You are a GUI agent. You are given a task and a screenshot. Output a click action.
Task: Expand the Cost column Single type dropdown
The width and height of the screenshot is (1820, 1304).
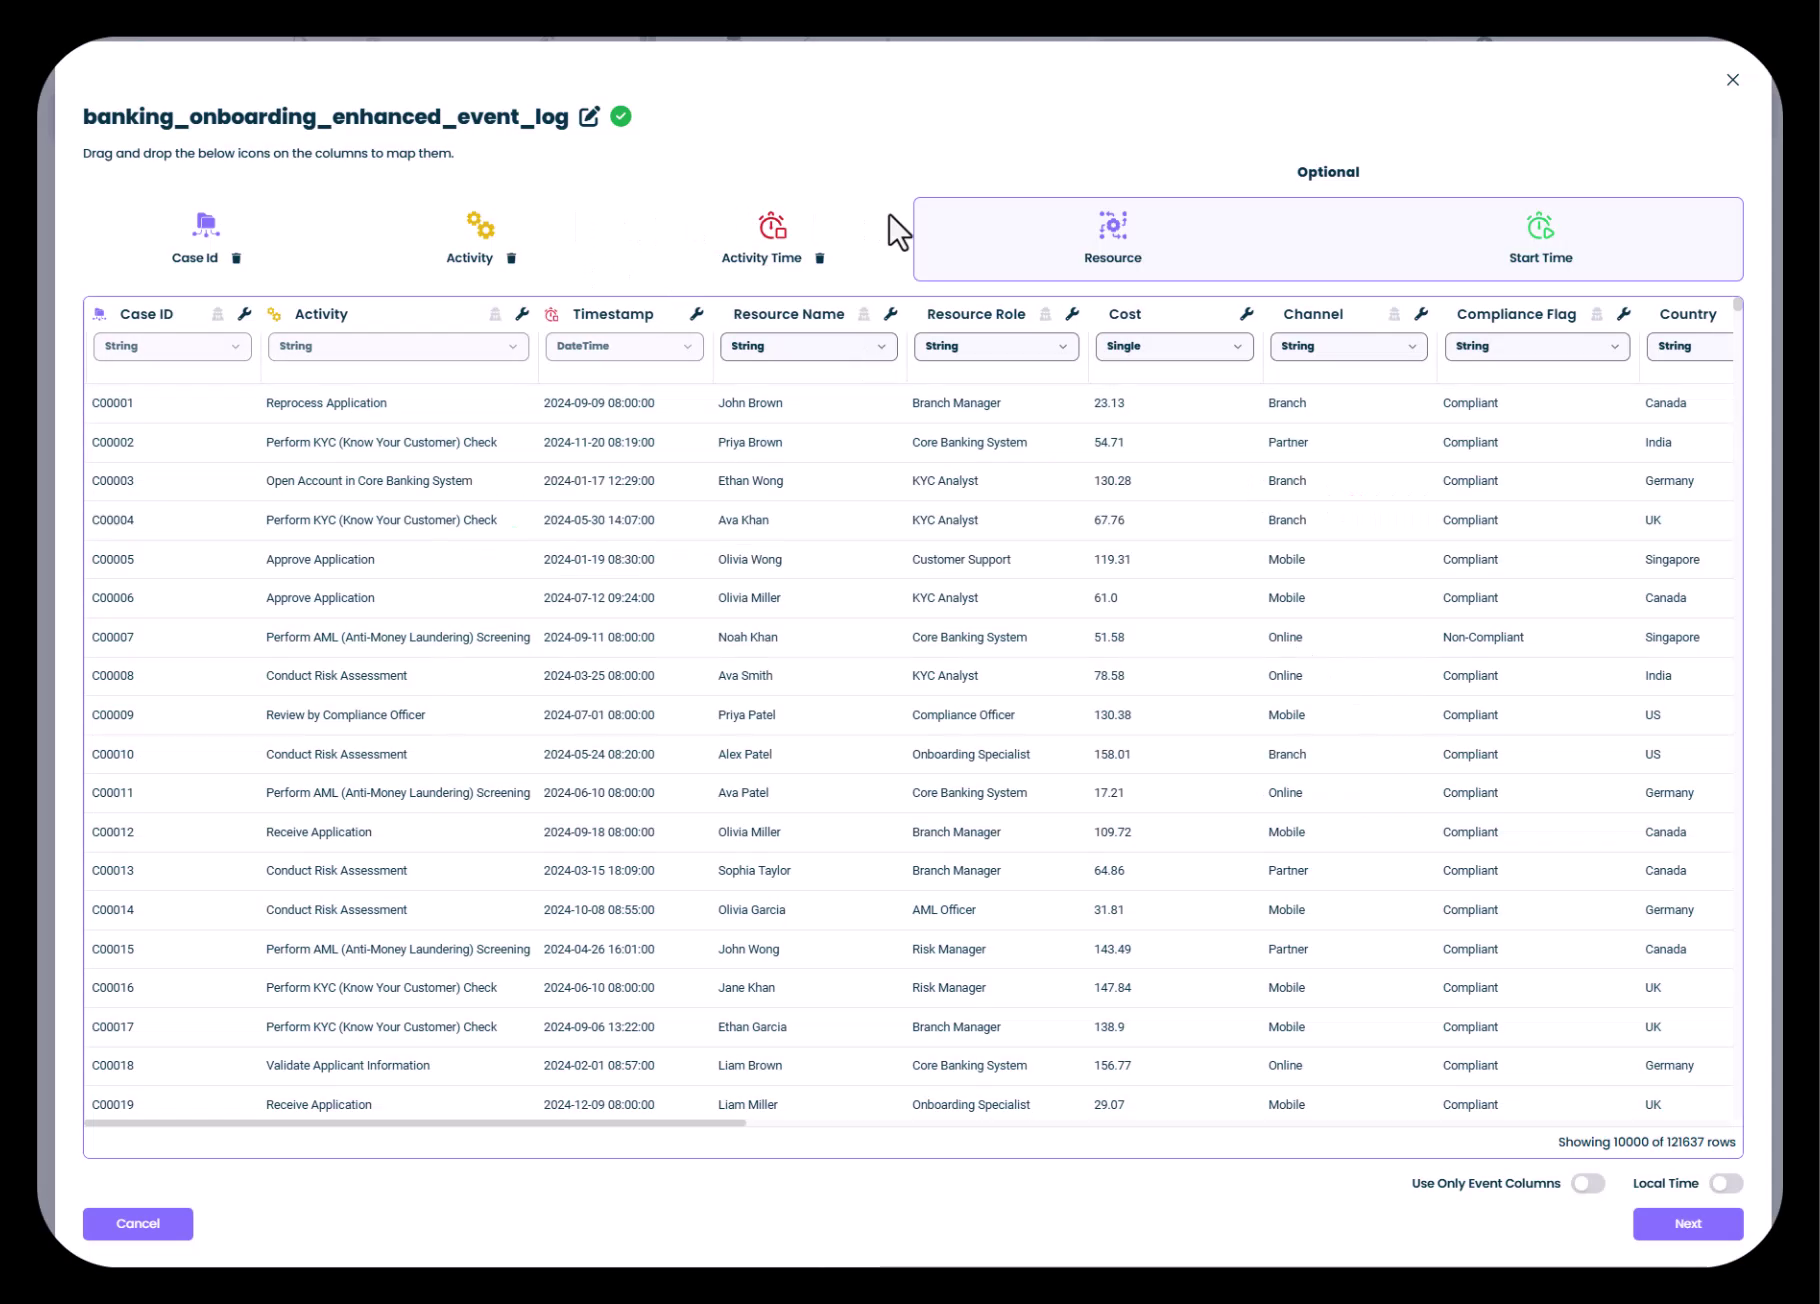1174,346
